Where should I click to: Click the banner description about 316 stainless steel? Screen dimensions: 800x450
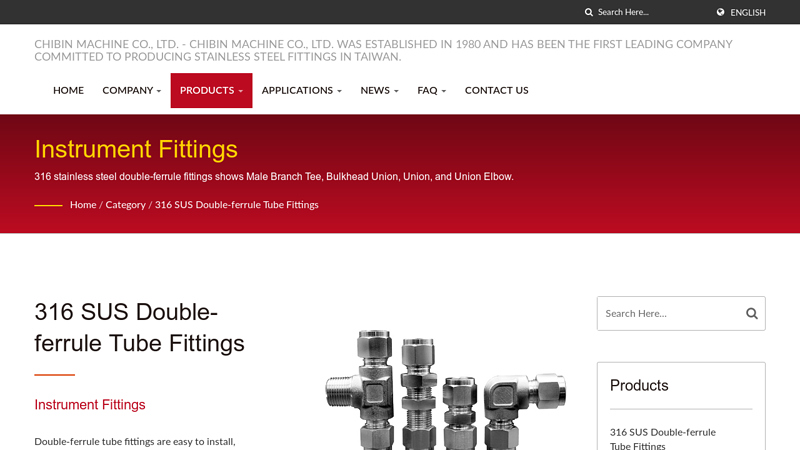(274, 177)
